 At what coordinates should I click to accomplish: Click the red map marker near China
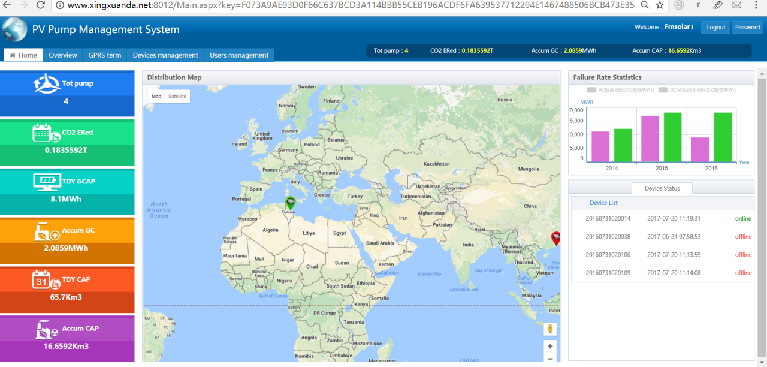coord(556,238)
